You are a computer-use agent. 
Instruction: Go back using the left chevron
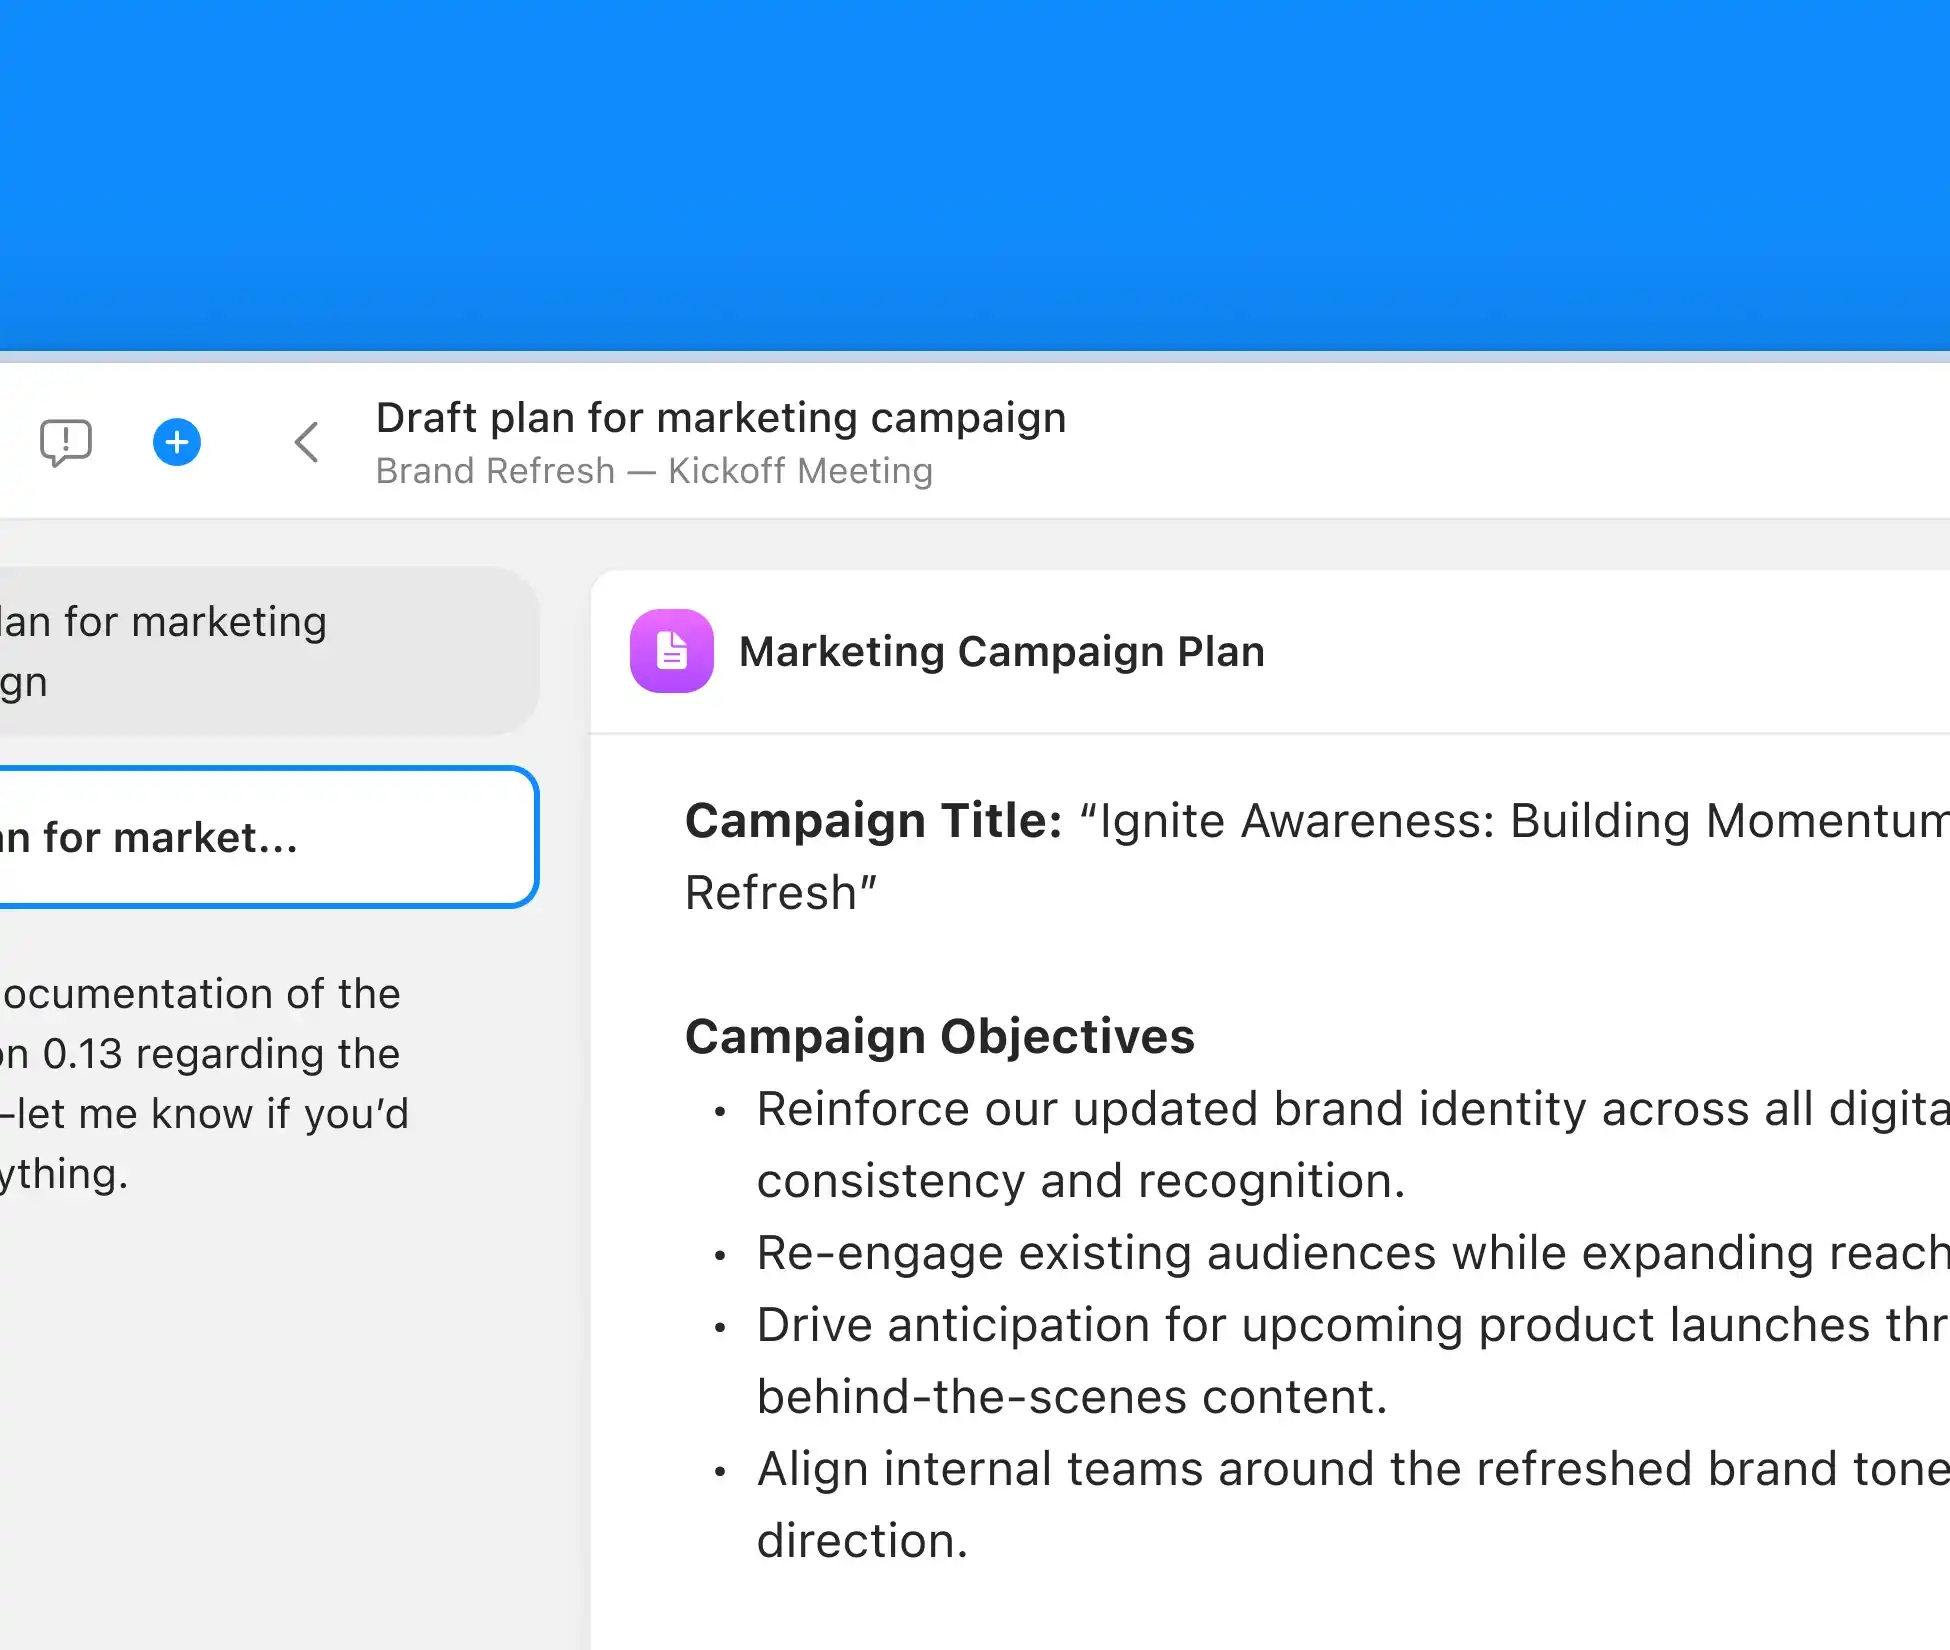(307, 442)
